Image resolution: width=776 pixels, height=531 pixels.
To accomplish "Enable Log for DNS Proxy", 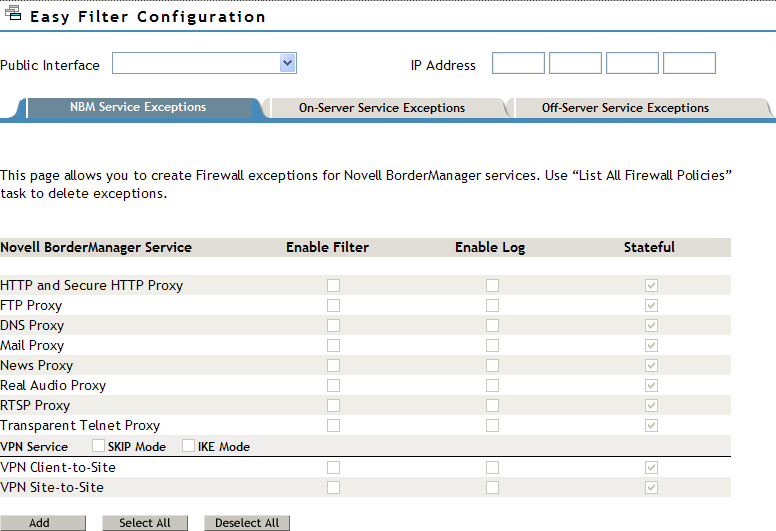I will [492, 326].
